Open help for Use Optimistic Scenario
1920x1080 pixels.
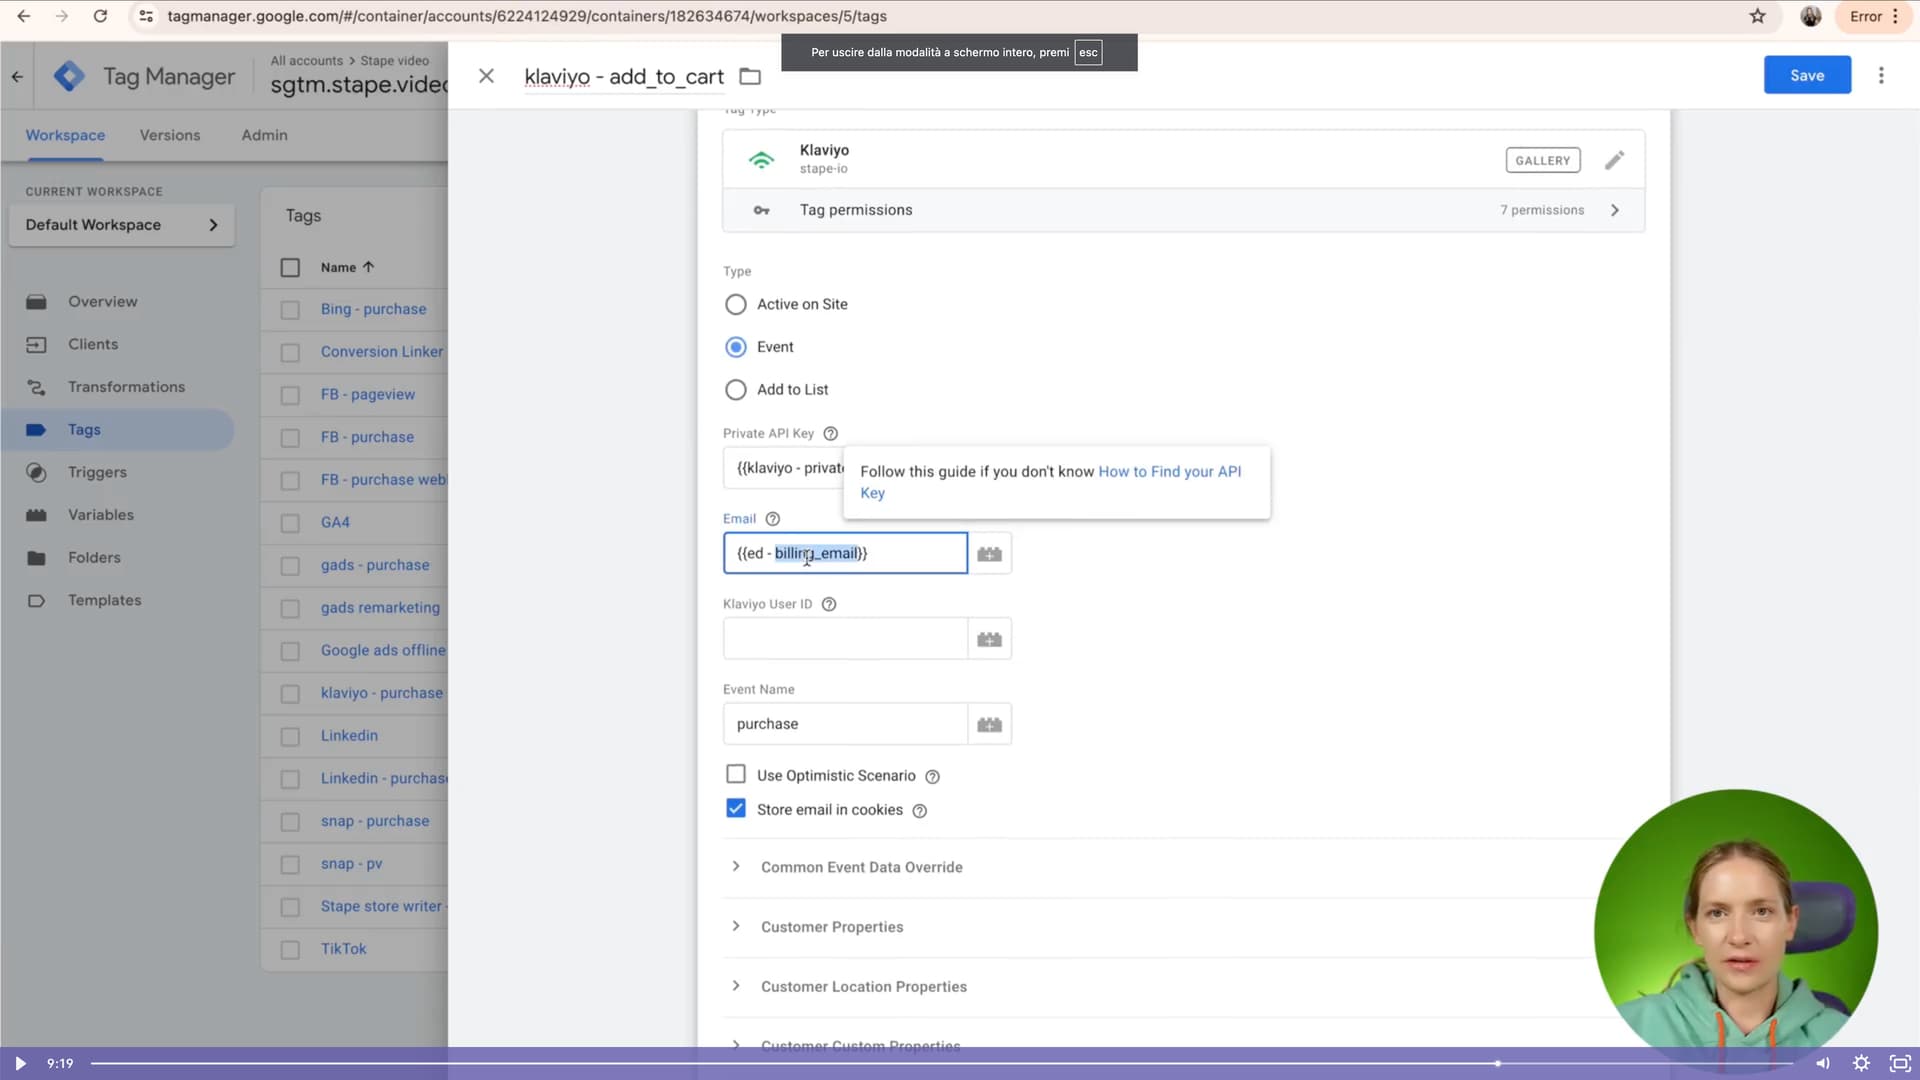(x=932, y=777)
